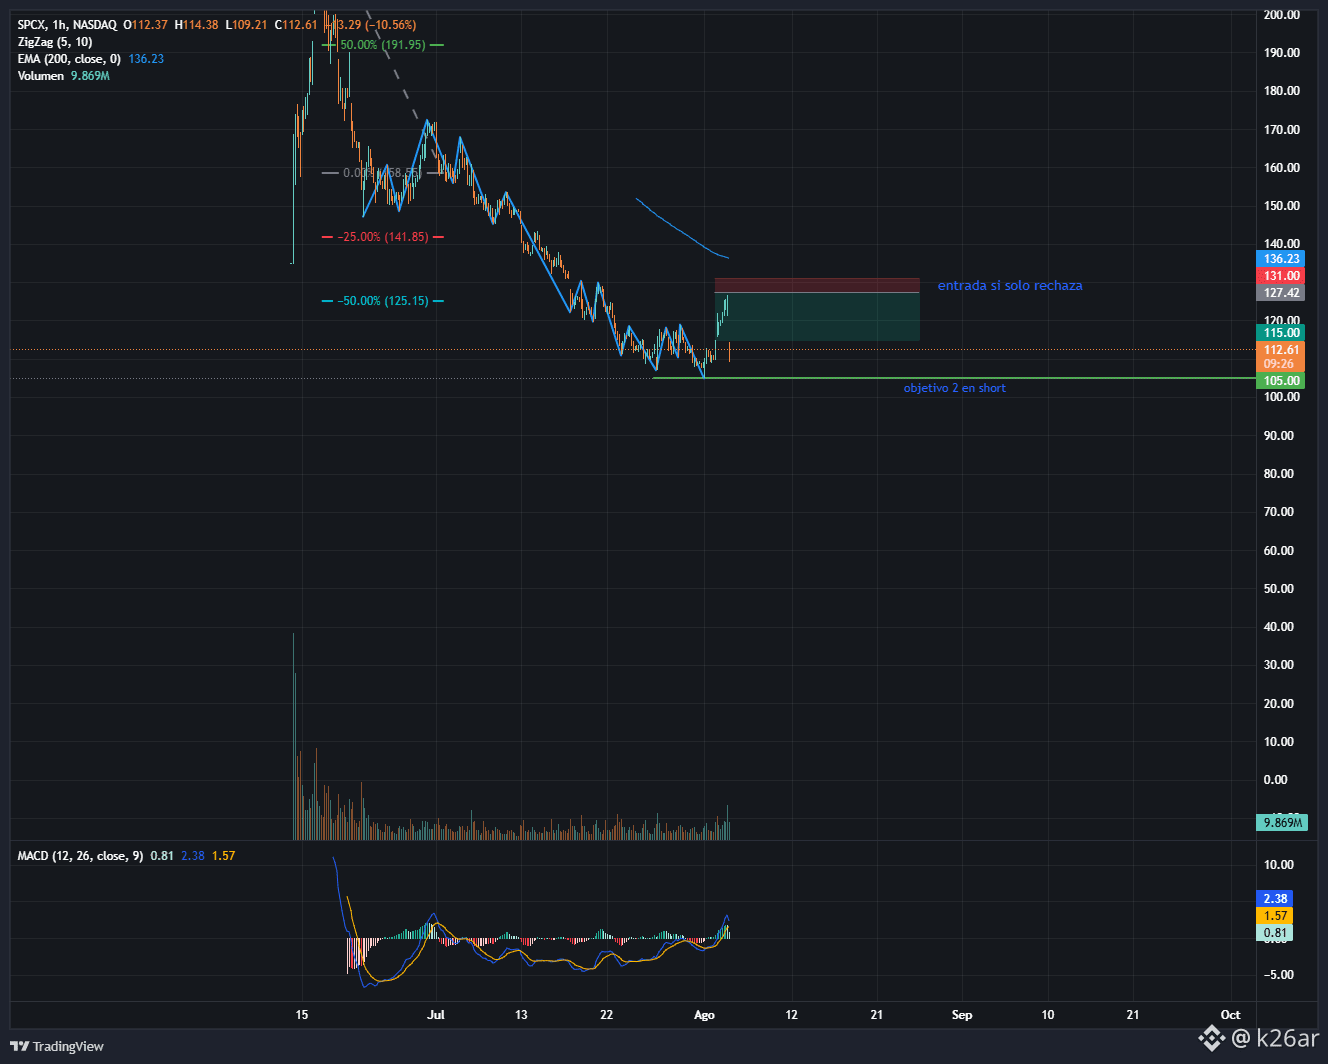Click the blue 136.23 EMA price axis label
This screenshot has width=1328, height=1064.
[1280, 259]
